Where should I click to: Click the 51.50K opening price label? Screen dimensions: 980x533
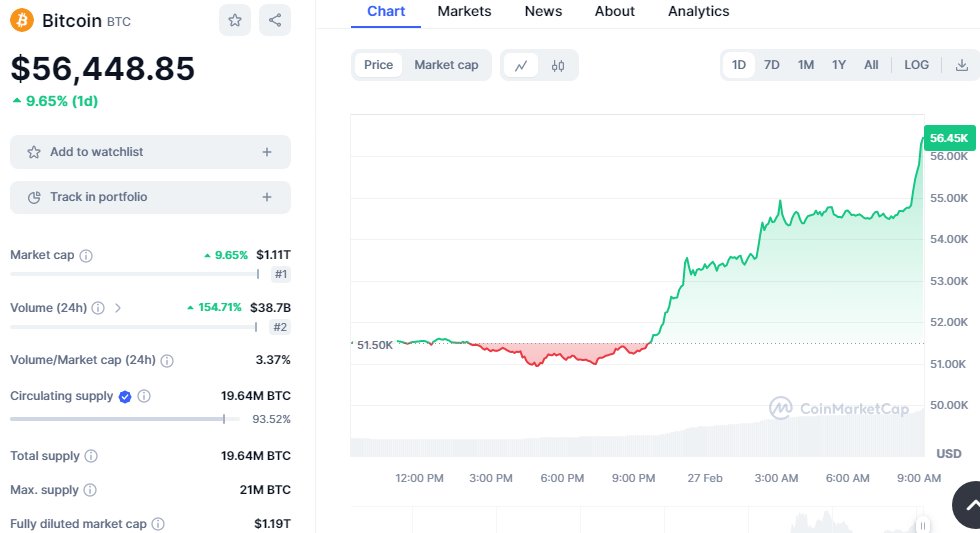point(374,345)
